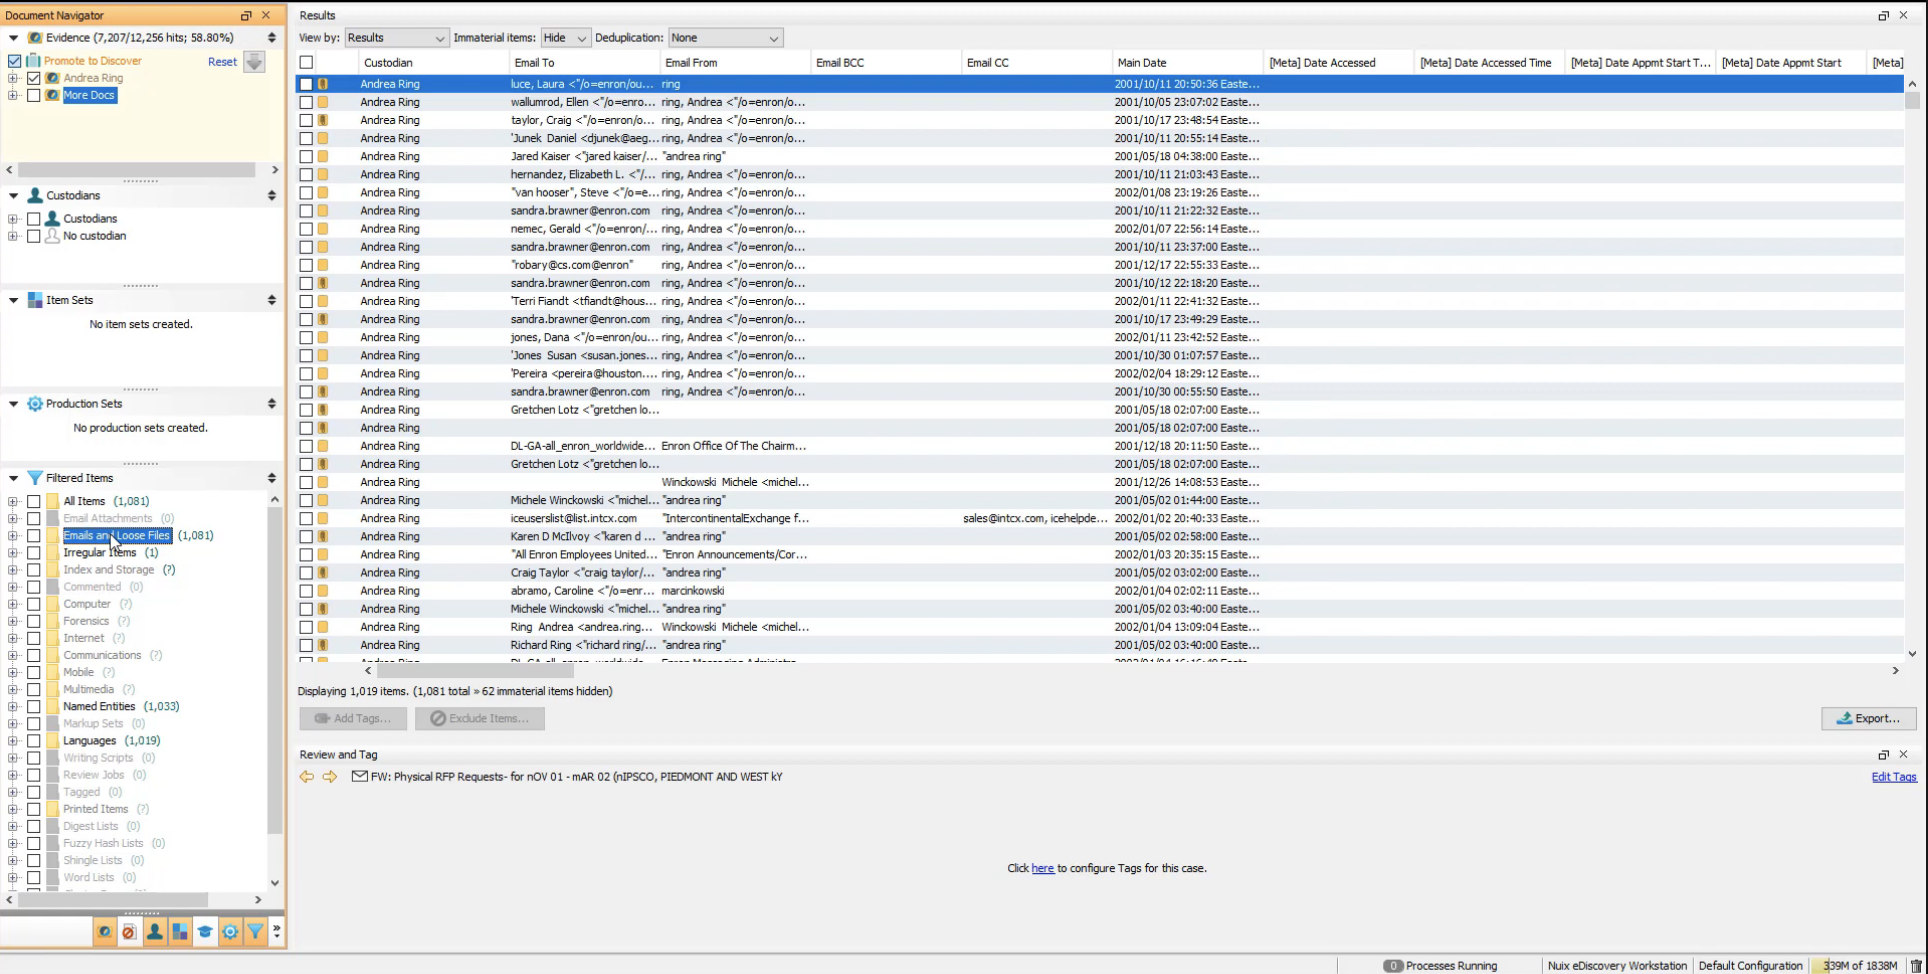The height and width of the screenshot is (974, 1928).
Task: Open the Edit Tags link
Action: click(1893, 777)
